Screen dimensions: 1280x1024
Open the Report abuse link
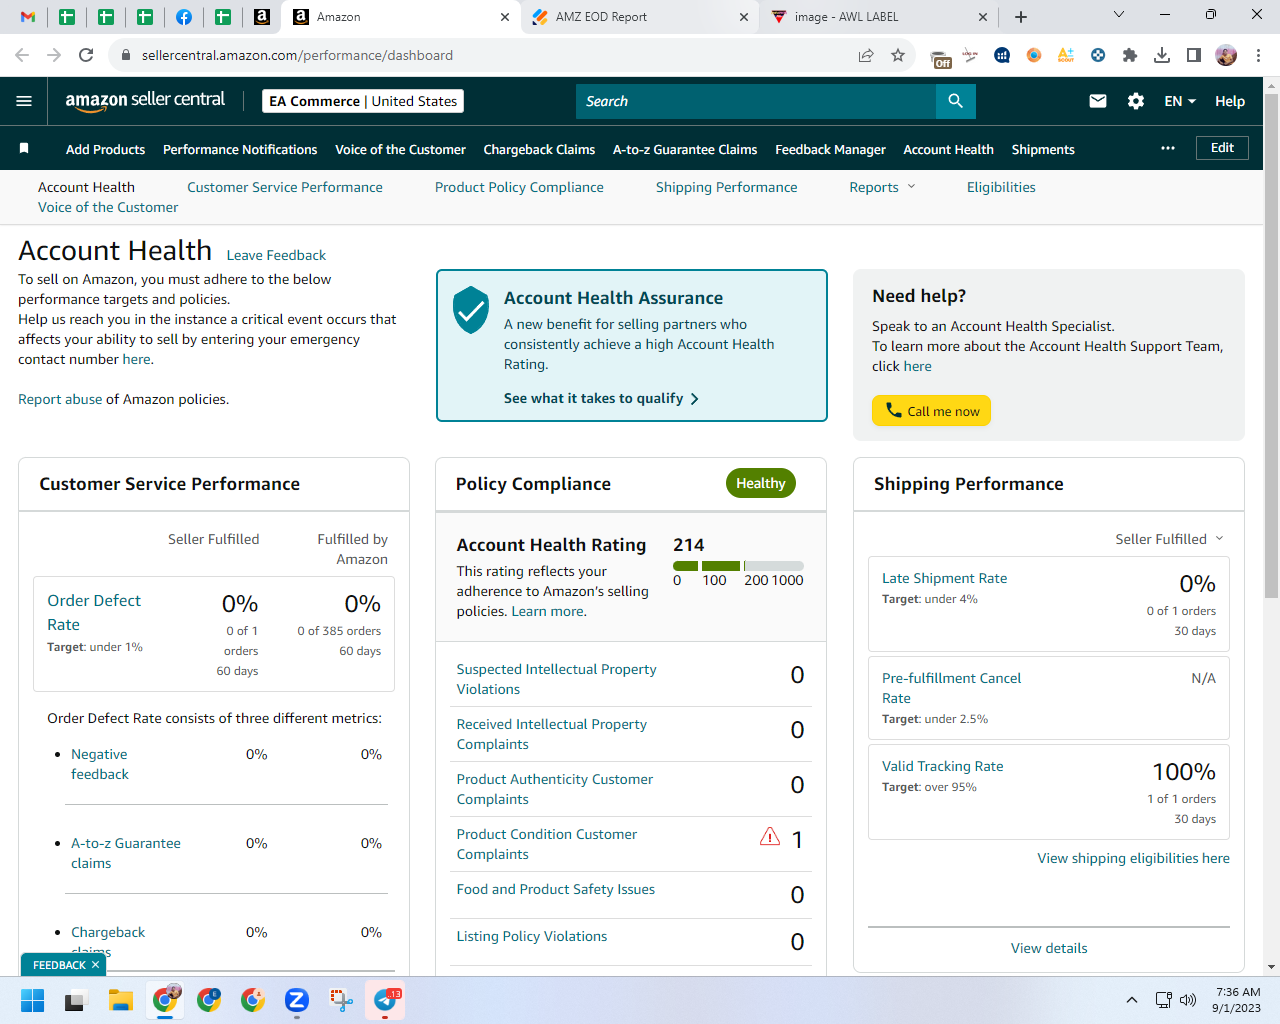tap(60, 399)
